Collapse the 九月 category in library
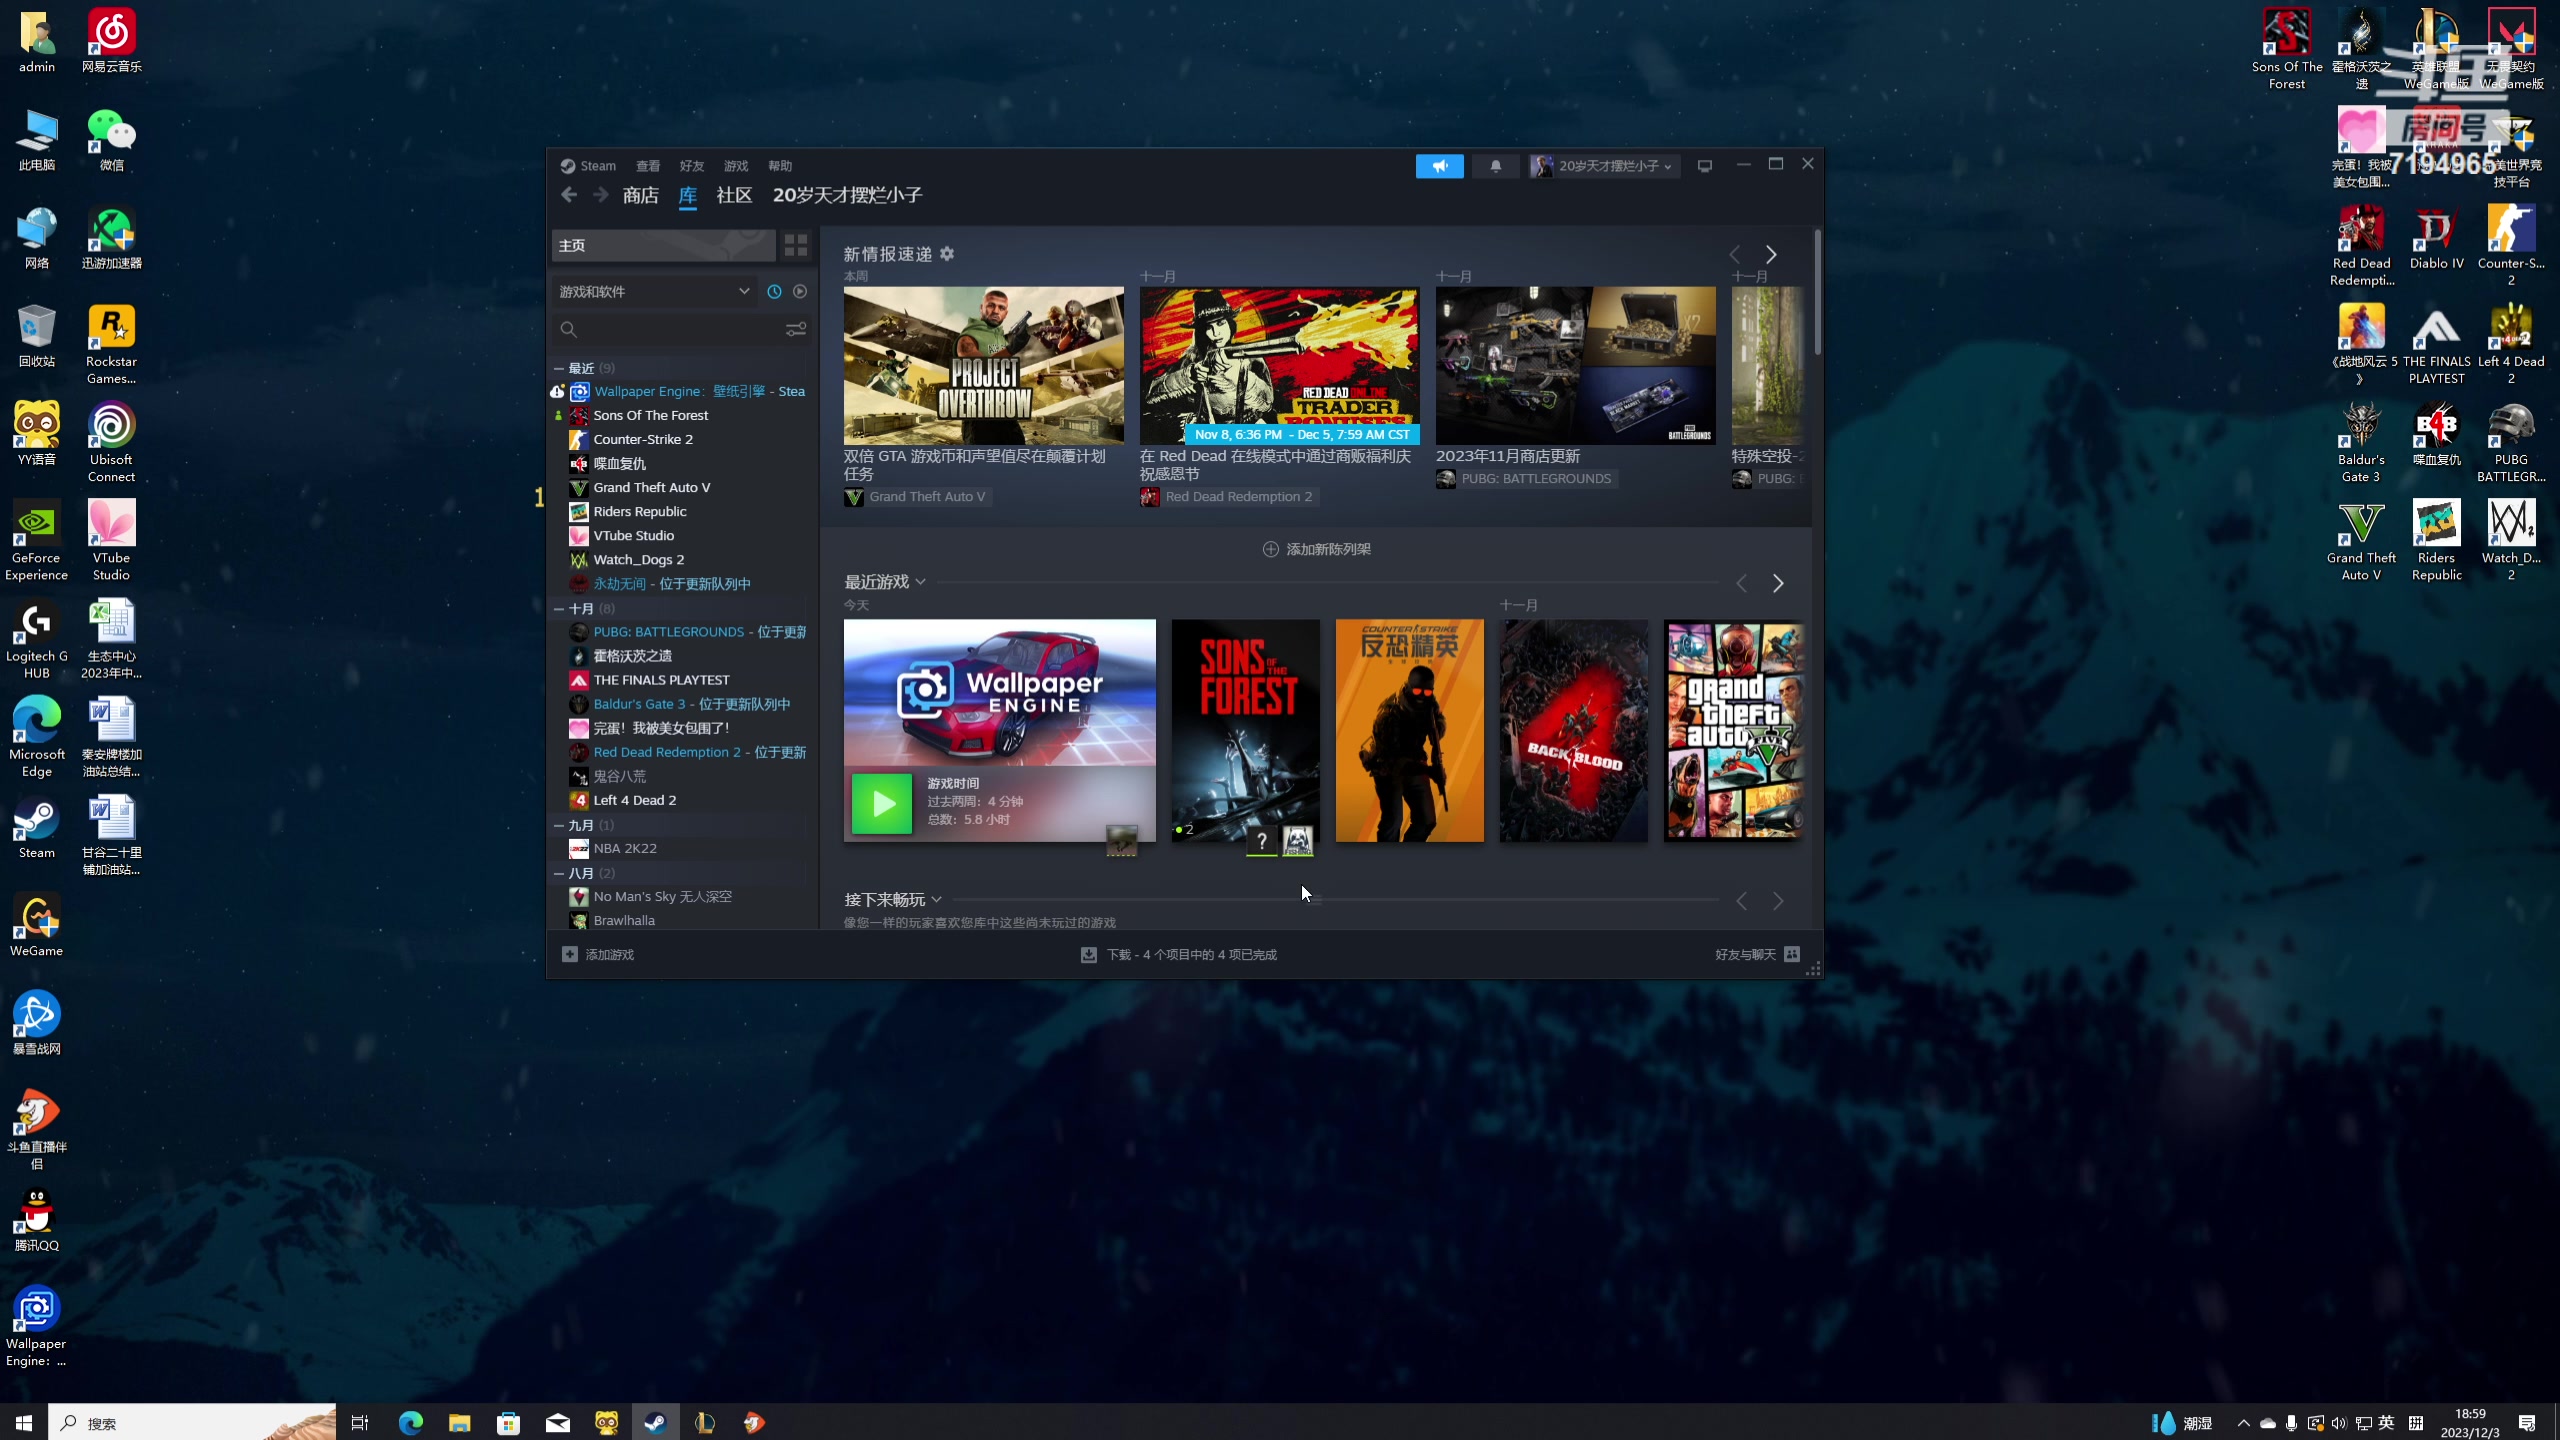2560x1440 pixels. 559,825
